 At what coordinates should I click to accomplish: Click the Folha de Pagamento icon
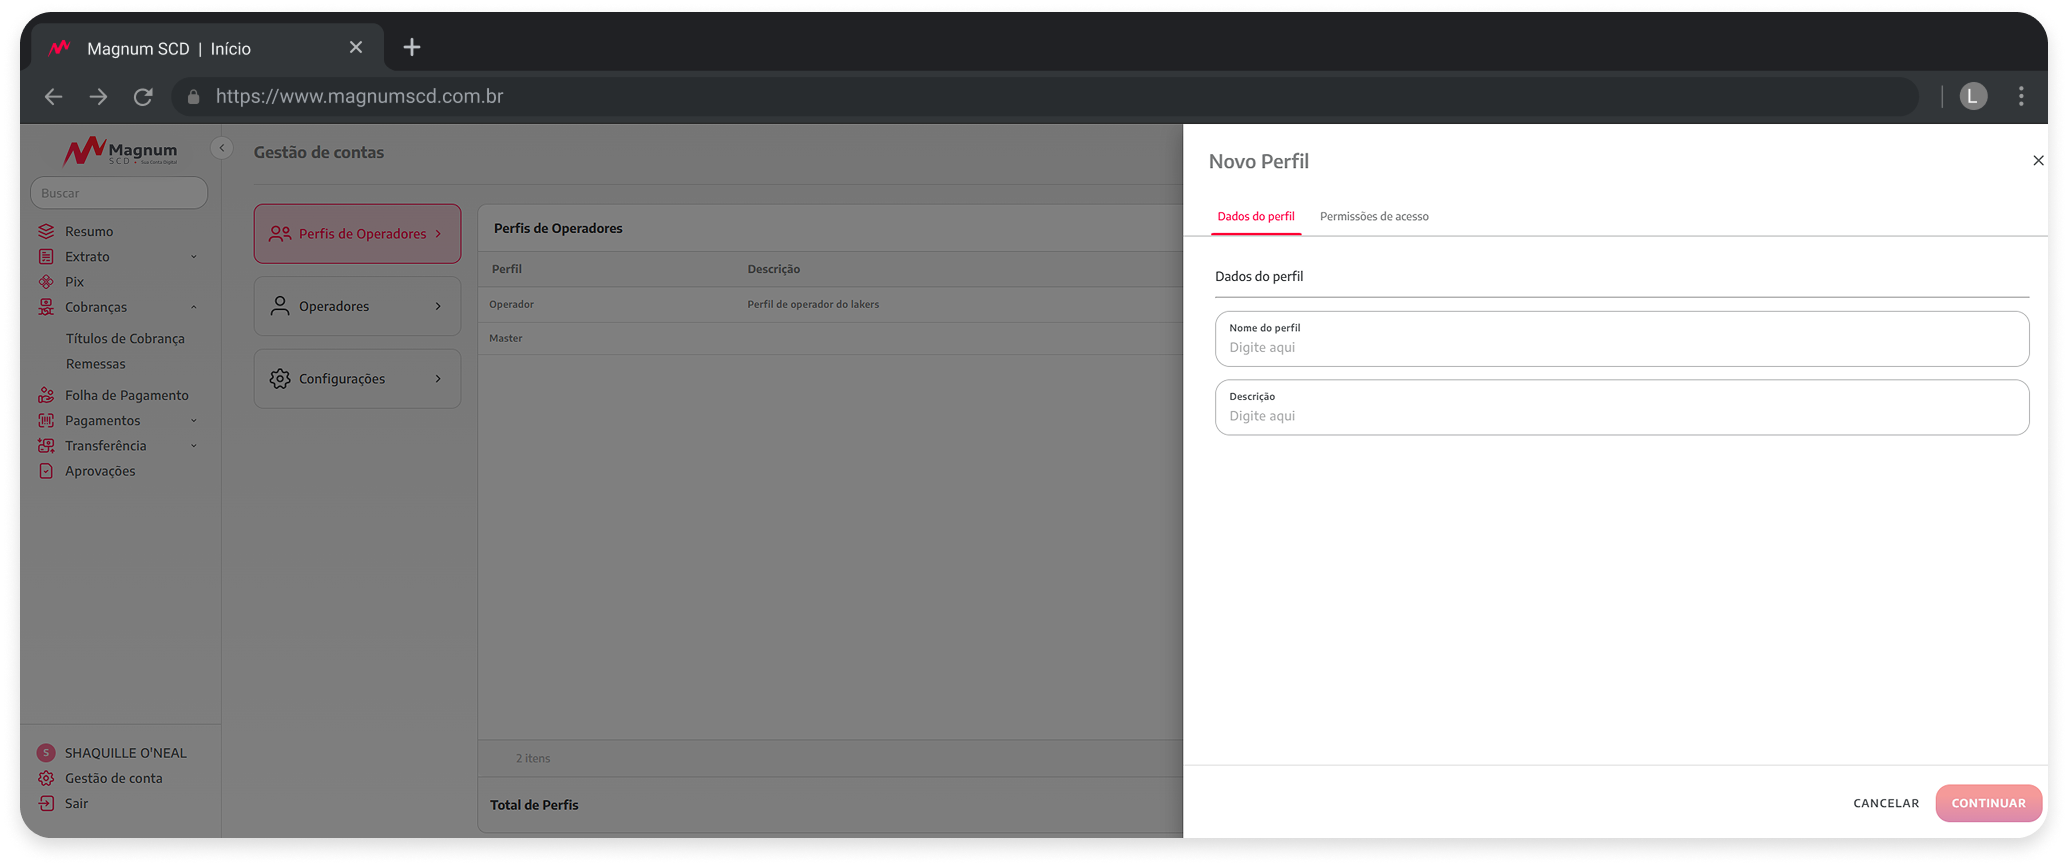(x=46, y=395)
